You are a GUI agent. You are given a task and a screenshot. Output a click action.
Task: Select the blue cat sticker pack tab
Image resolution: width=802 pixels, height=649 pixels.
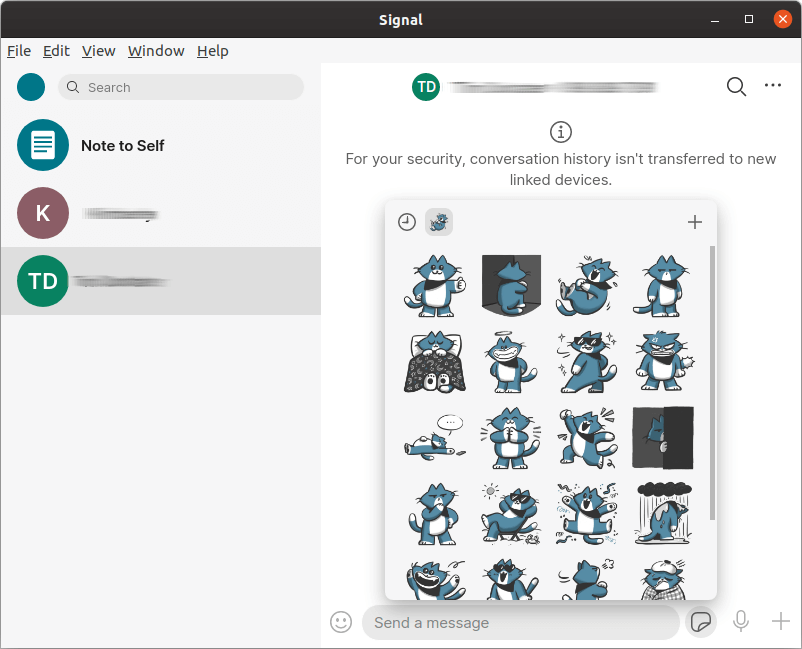pos(439,222)
